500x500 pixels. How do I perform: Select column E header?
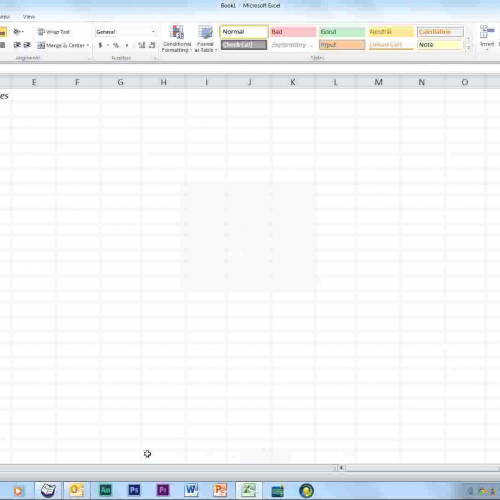point(34,82)
